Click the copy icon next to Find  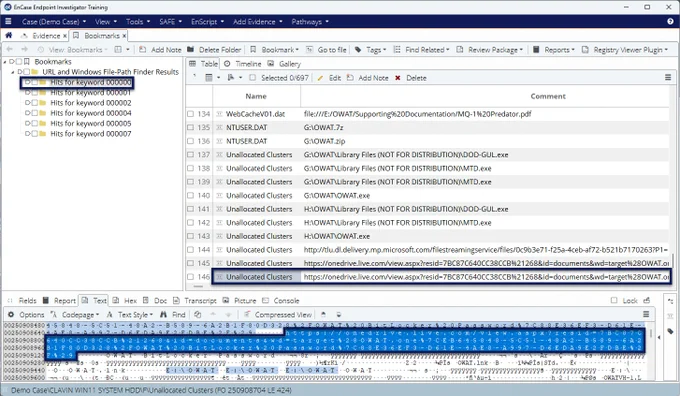pos(197,314)
